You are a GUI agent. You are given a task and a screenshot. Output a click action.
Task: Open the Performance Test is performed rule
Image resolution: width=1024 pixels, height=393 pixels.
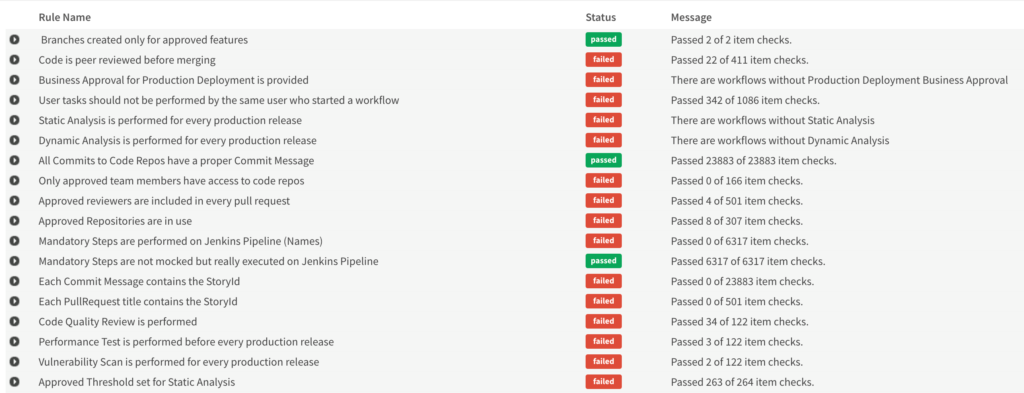[186, 341]
